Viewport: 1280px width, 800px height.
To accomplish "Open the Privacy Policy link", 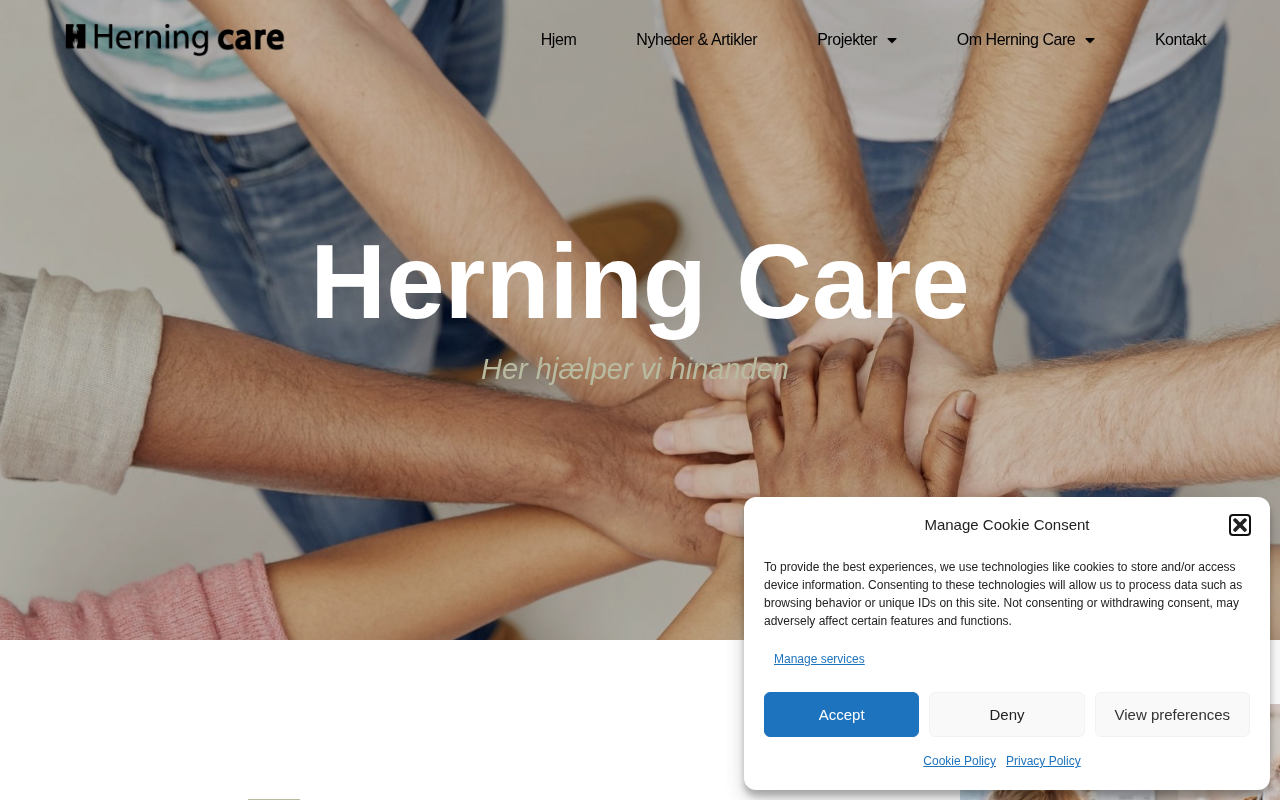I will click(x=1043, y=761).
